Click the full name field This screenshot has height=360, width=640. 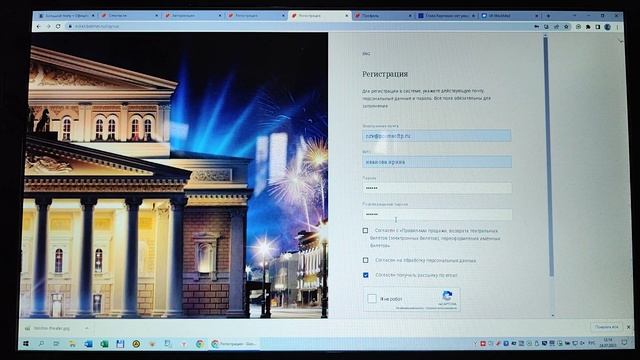point(436,162)
